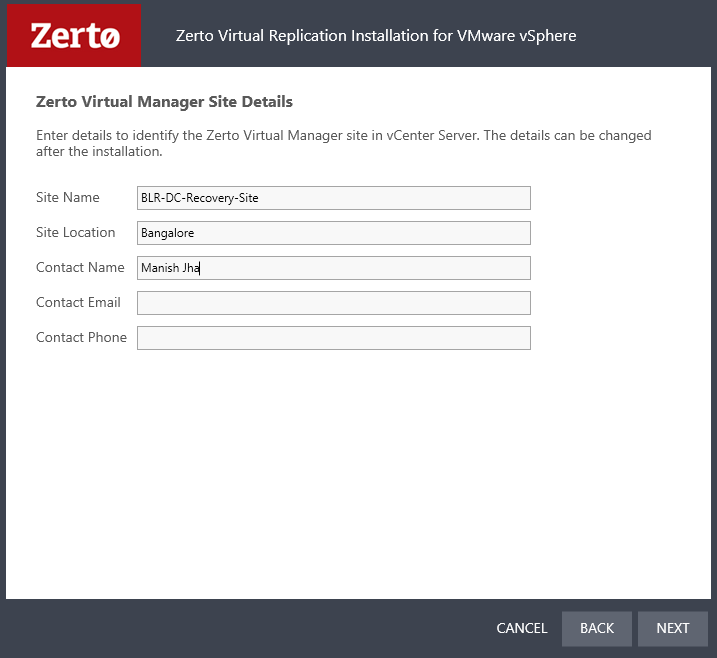The image size is (717, 658).
Task: Focus the Site Location field containing Bangalore
Action: coord(333,233)
